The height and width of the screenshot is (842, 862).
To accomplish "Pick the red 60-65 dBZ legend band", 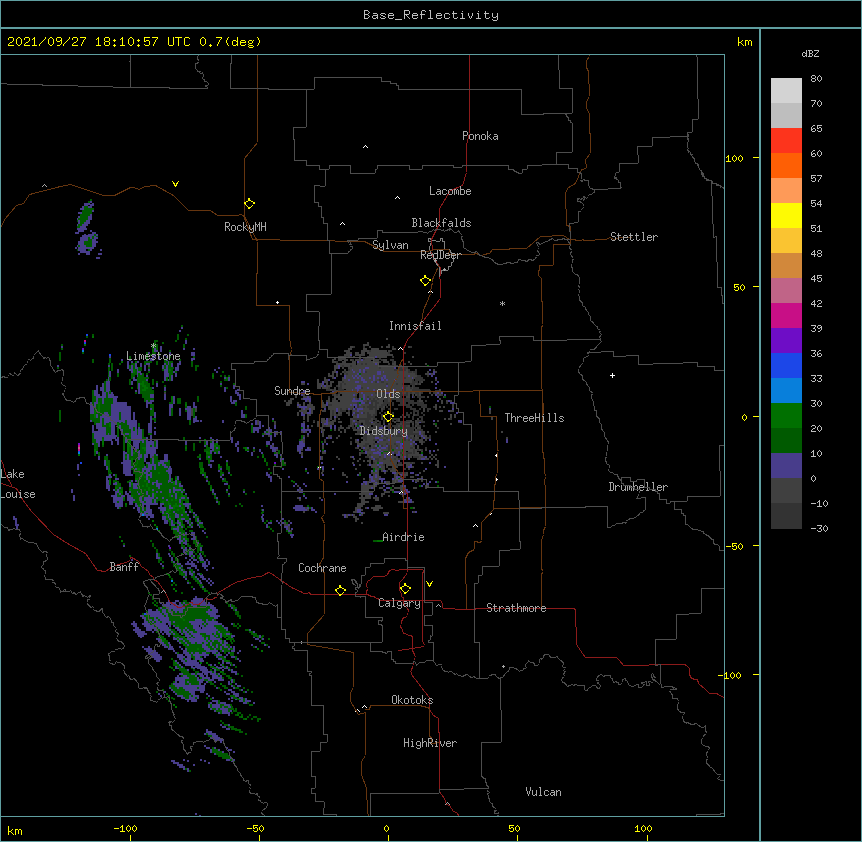I will coord(786,141).
